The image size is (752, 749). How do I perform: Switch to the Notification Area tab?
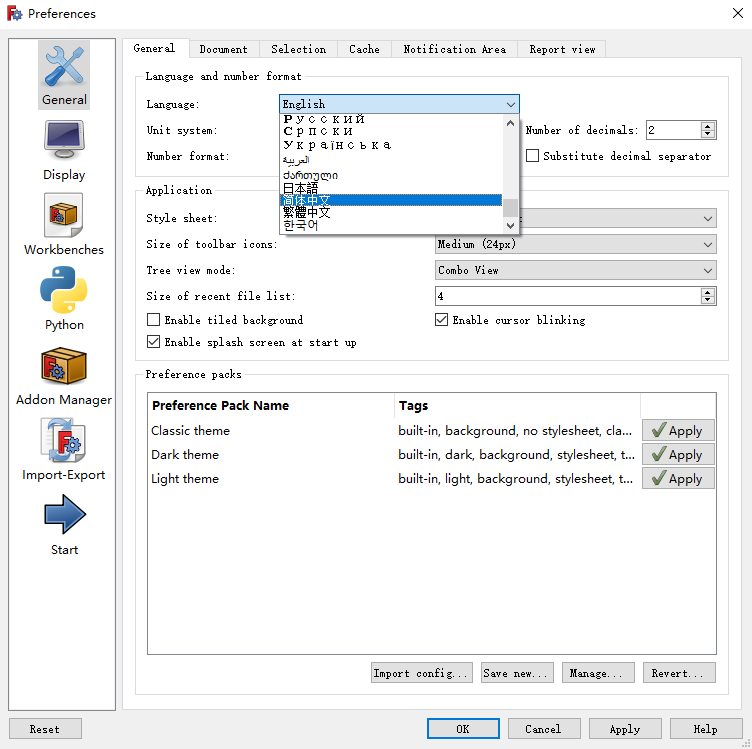point(454,49)
